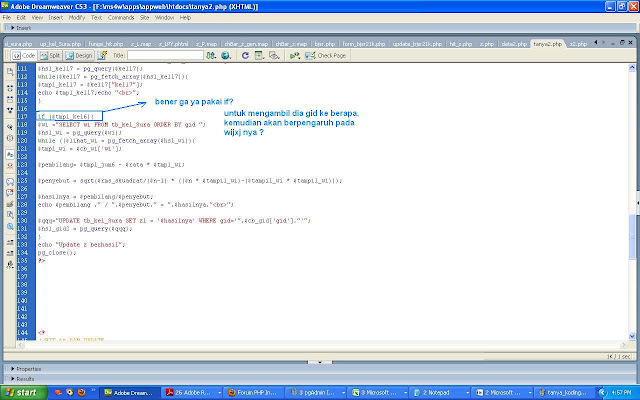Switch to the data2.php document tab
The image size is (640, 400).
click(514, 44)
